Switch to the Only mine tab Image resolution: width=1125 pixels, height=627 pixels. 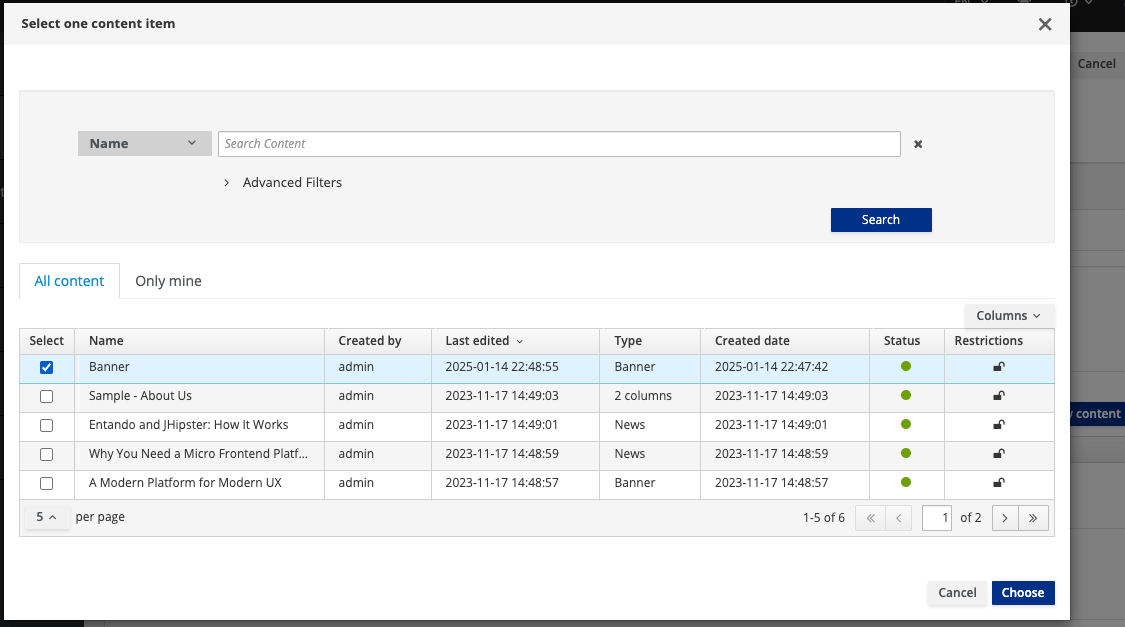168,281
